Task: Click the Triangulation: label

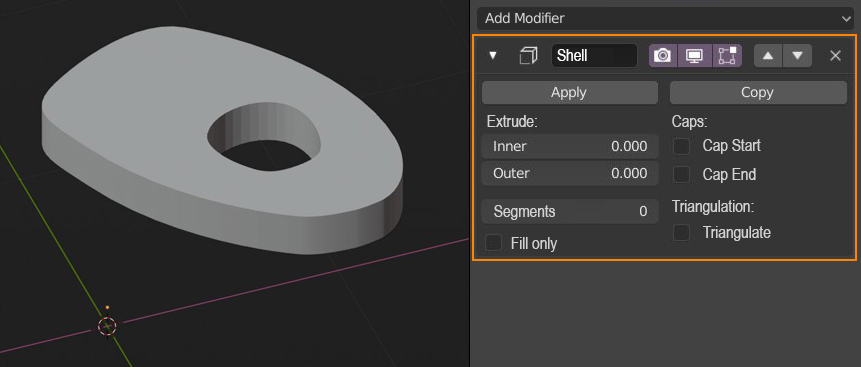Action: (x=713, y=207)
